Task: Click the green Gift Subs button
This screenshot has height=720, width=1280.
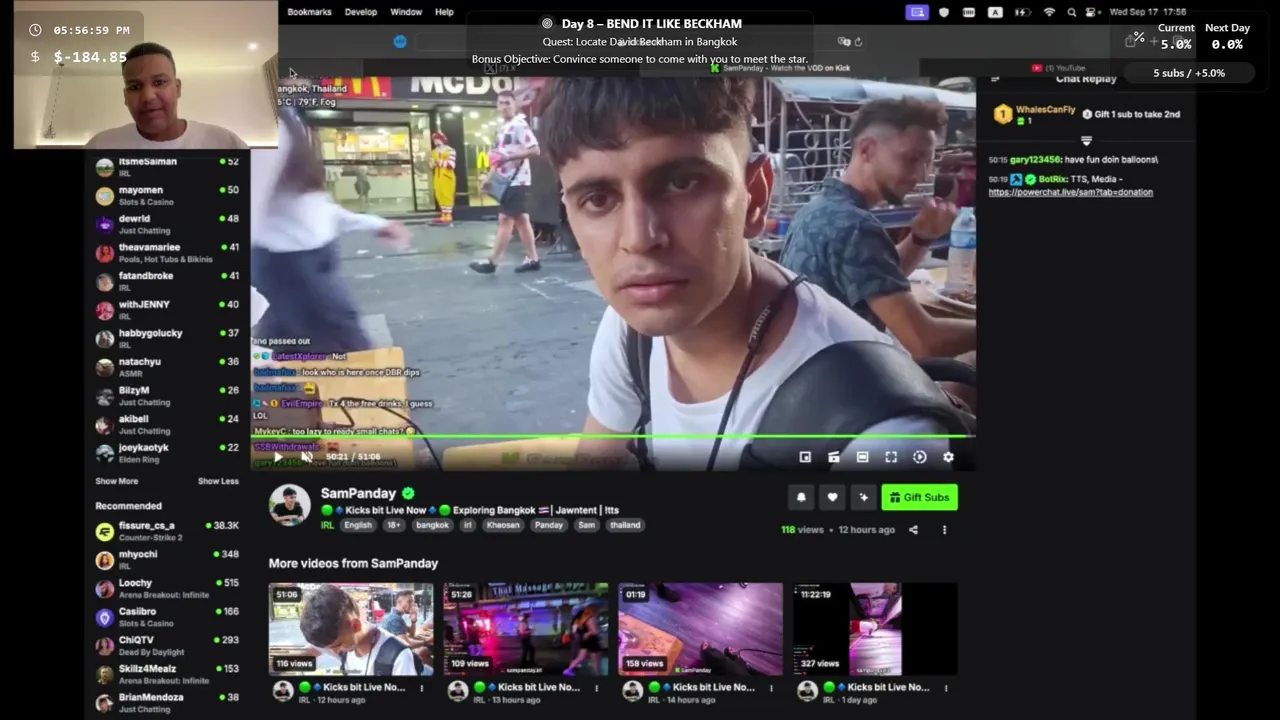Action: (x=919, y=497)
